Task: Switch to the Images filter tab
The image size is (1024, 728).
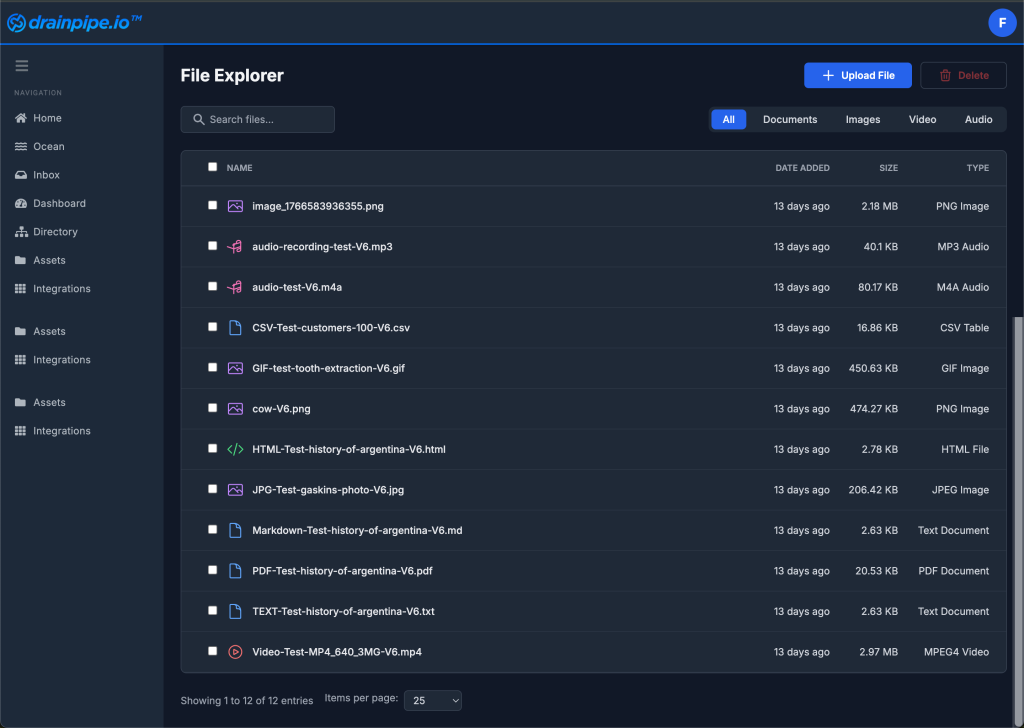Action: click(x=862, y=120)
